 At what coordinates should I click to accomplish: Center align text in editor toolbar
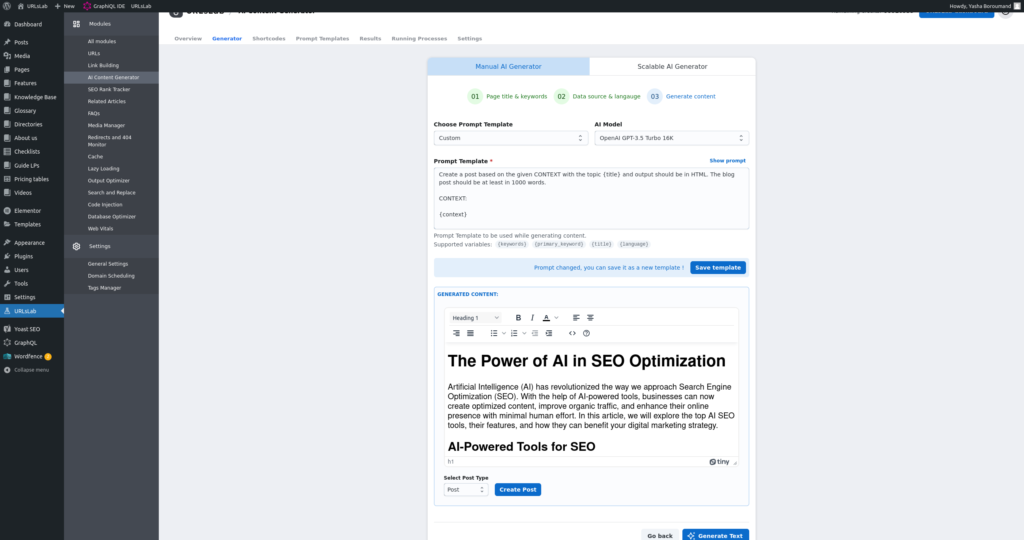590,318
